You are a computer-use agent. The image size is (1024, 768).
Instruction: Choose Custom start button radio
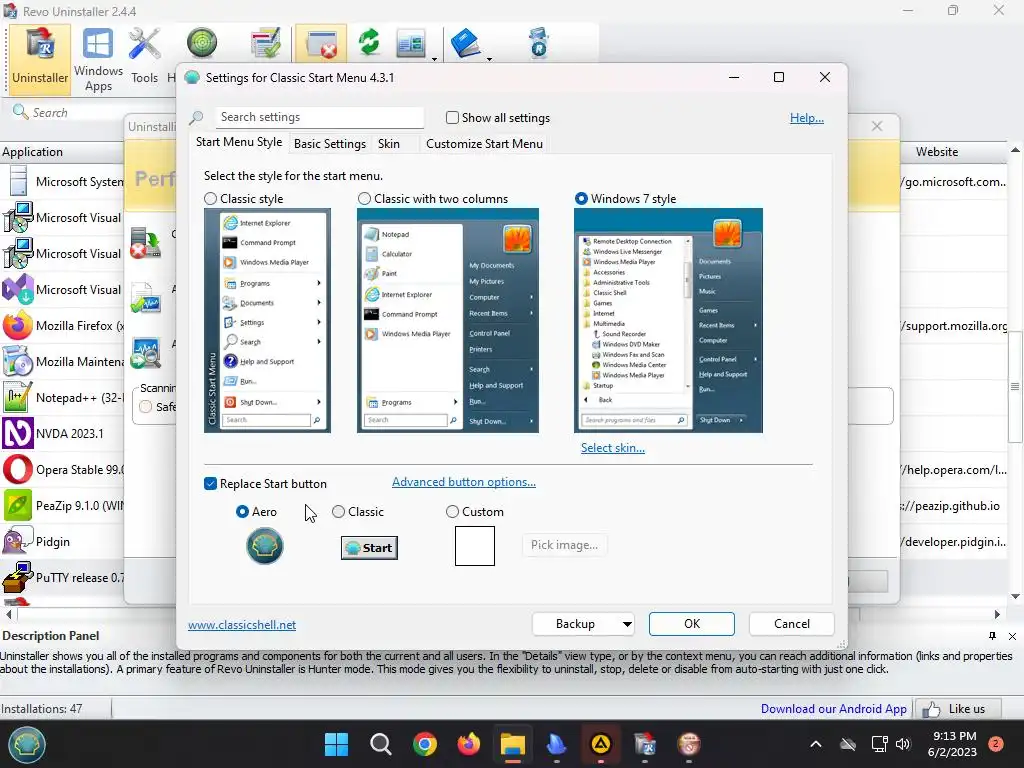[452, 511]
